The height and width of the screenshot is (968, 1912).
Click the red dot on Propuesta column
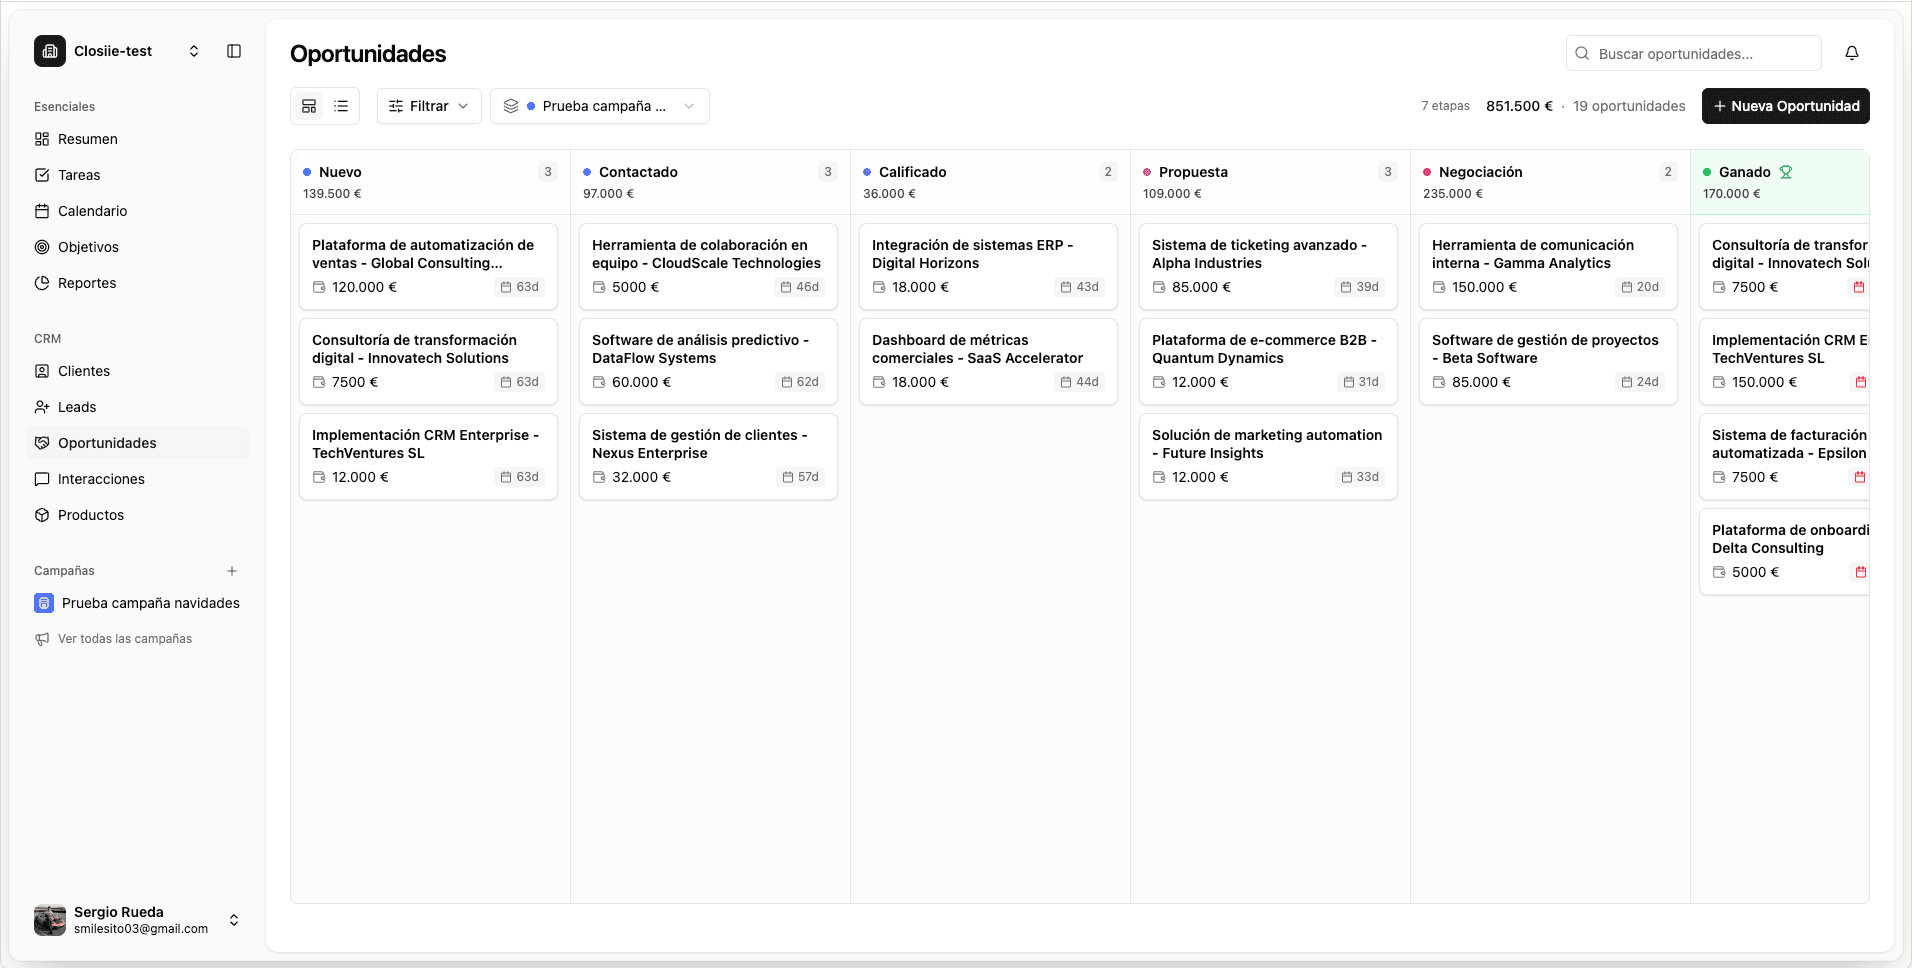coord(1147,172)
